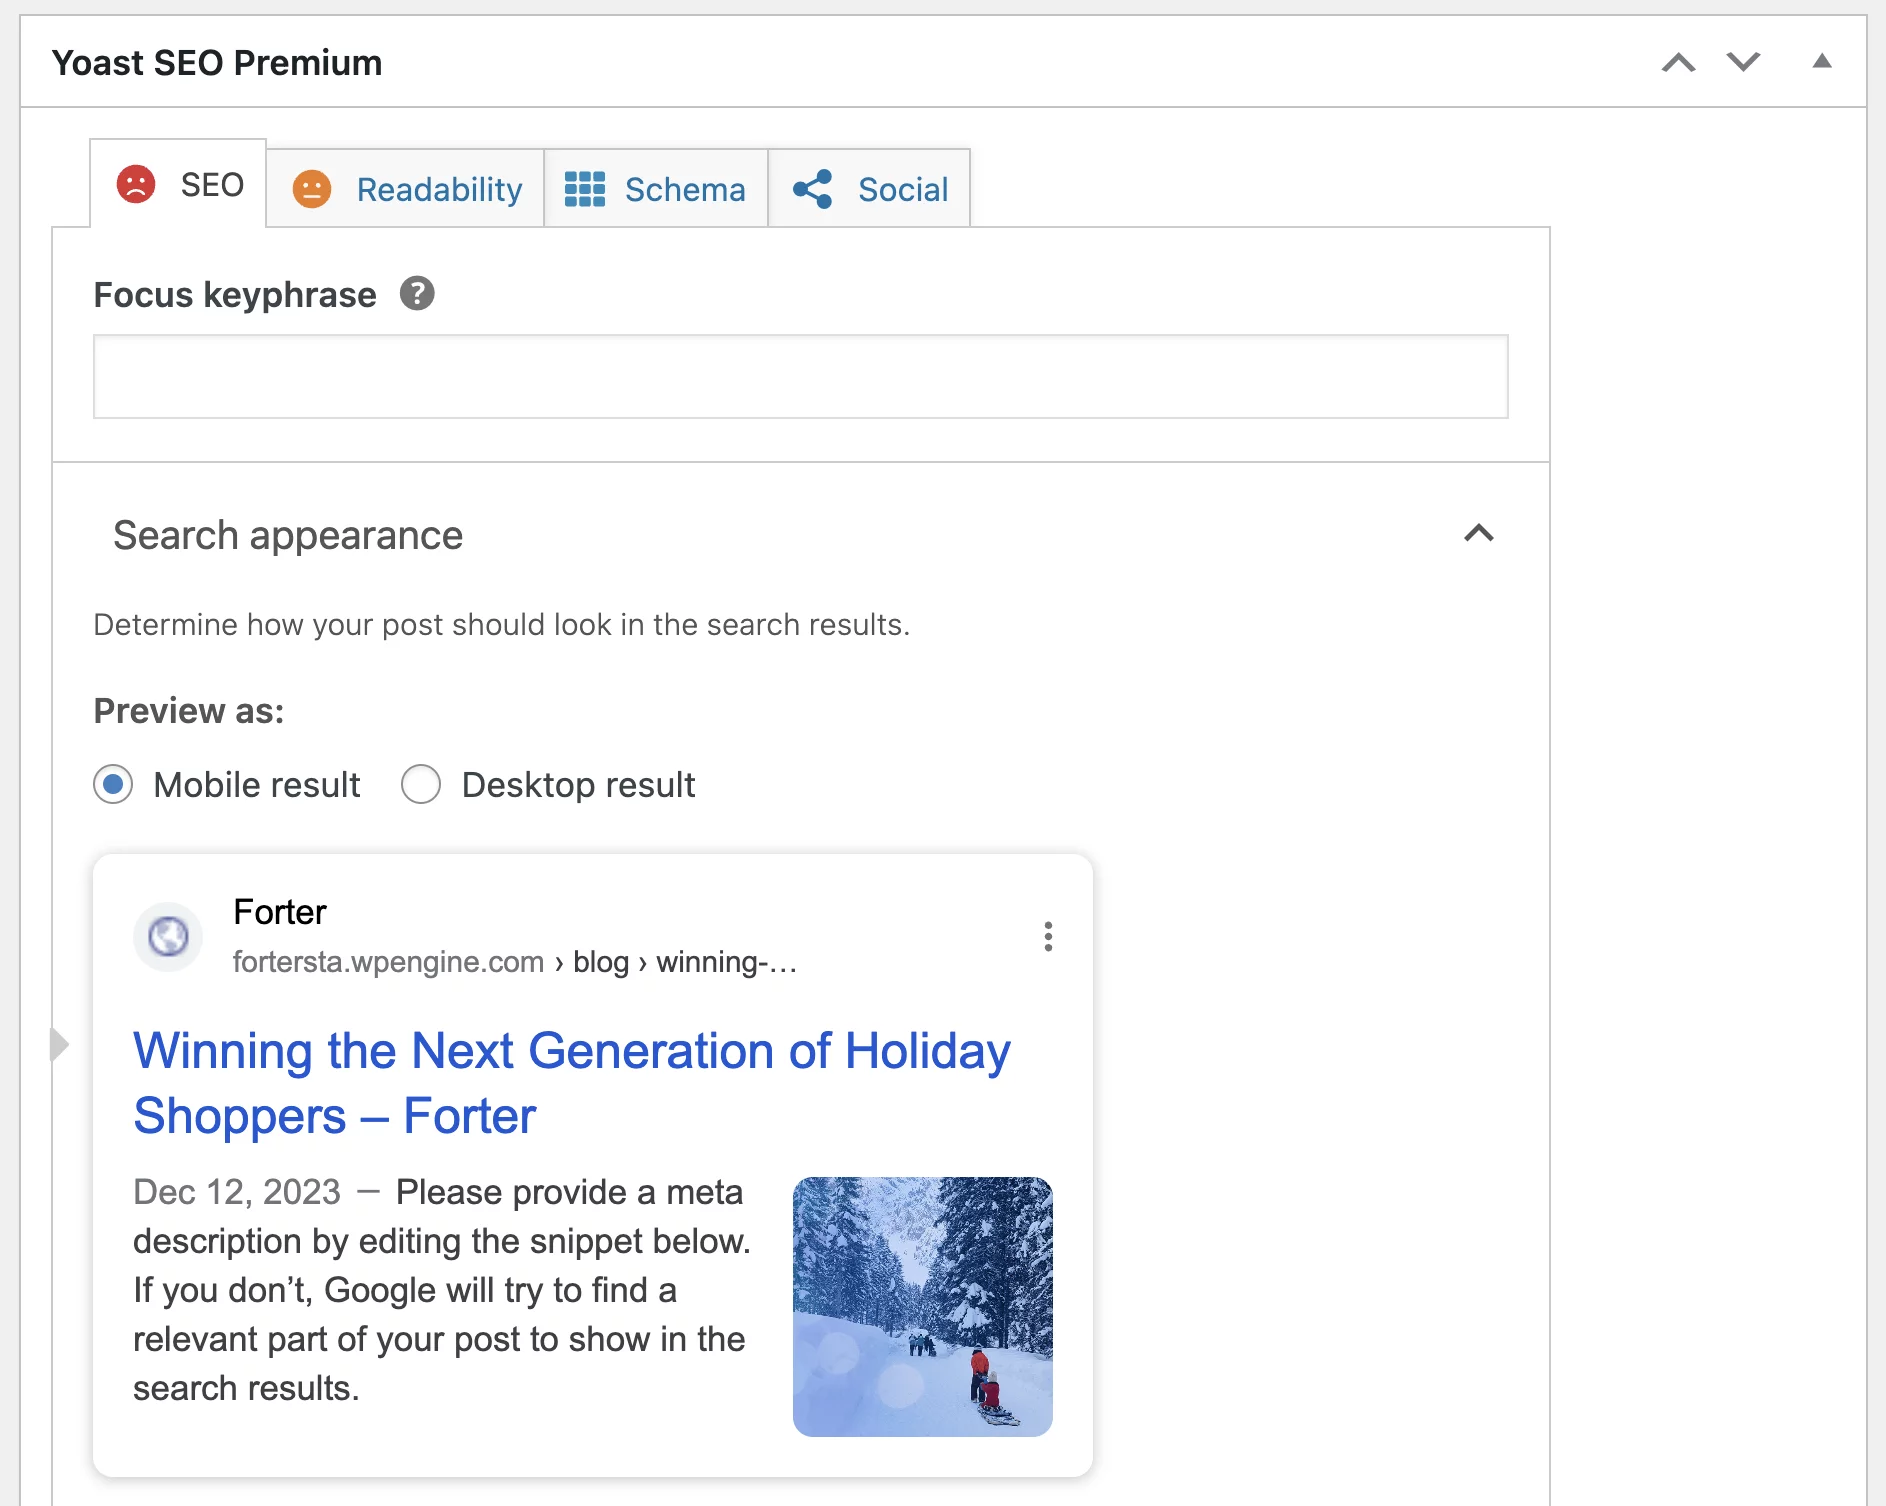
Task: Collapse the Search appearance section
Action: [1479, 534]
